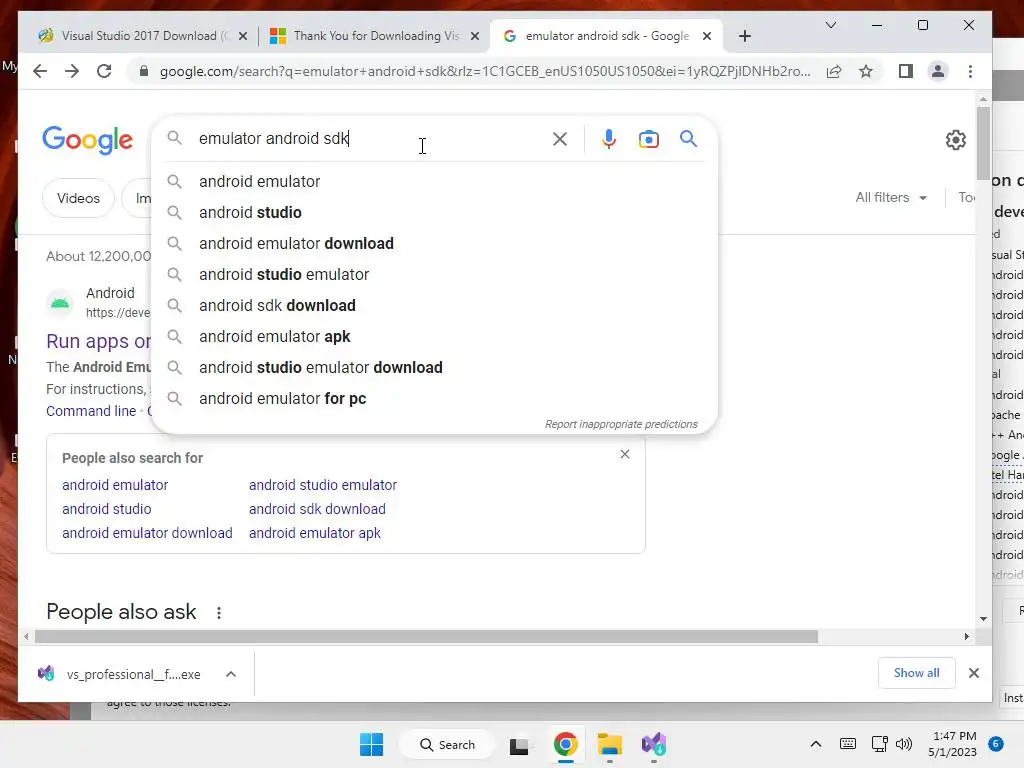Screen dimensions: 1024x768
Task: Click inside the search text field
Action: (372, 138)
